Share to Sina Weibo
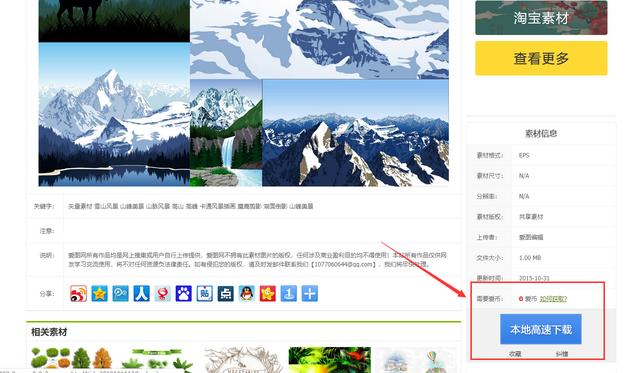This screenshot has width=640, height=373. coord(78,293)
